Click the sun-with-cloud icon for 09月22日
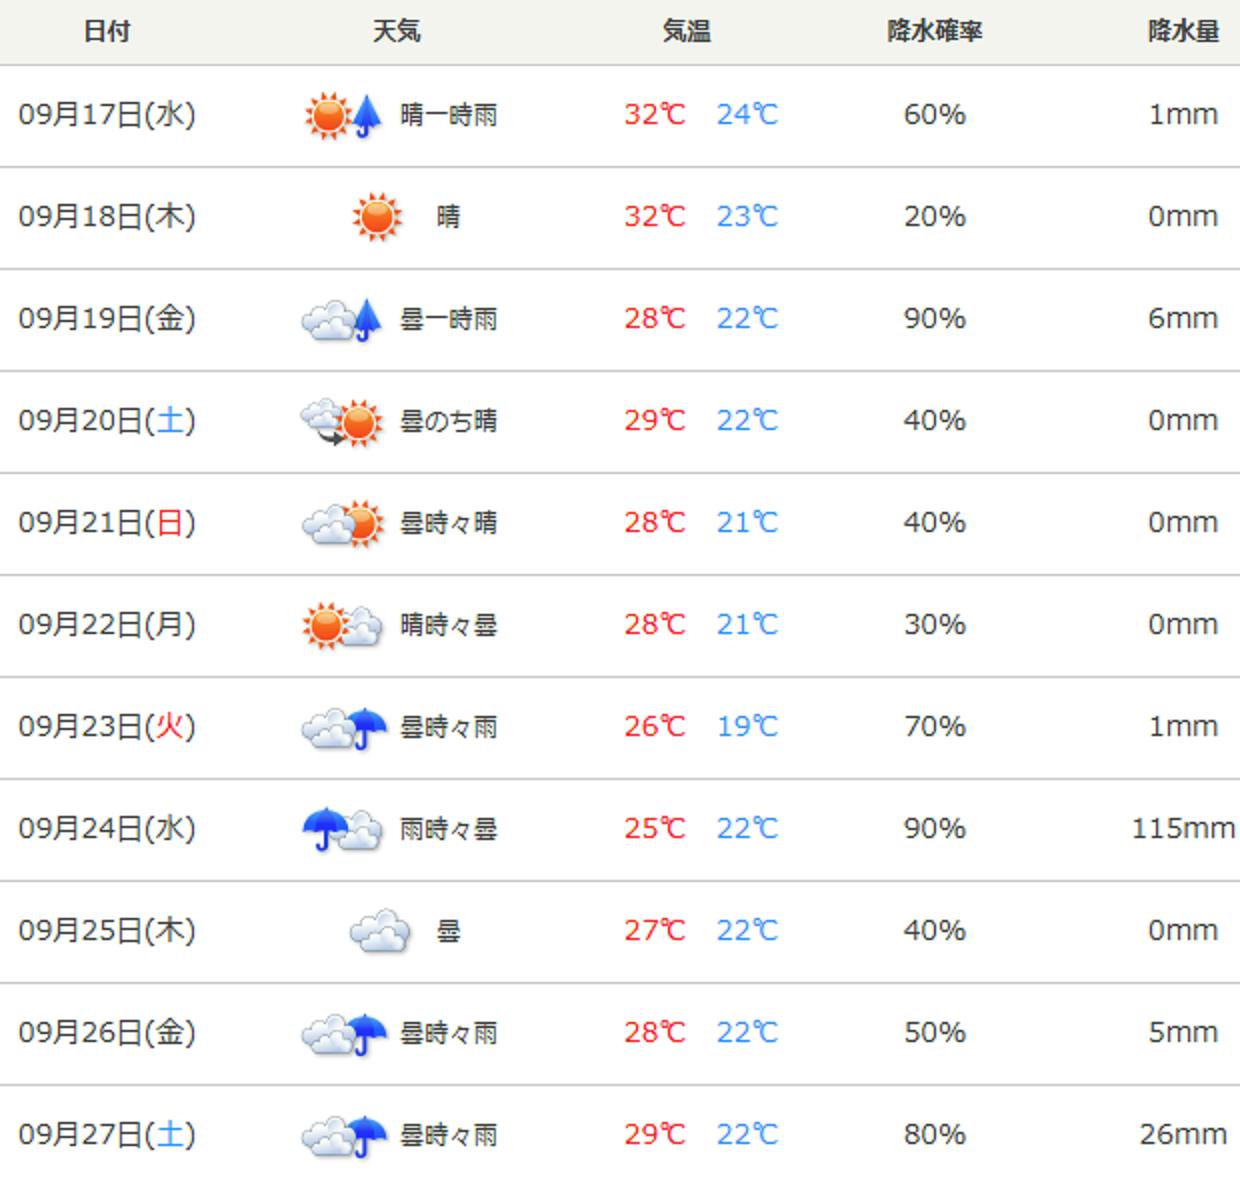This screenshot has height=1178, width=1240. tap(343, 625)
